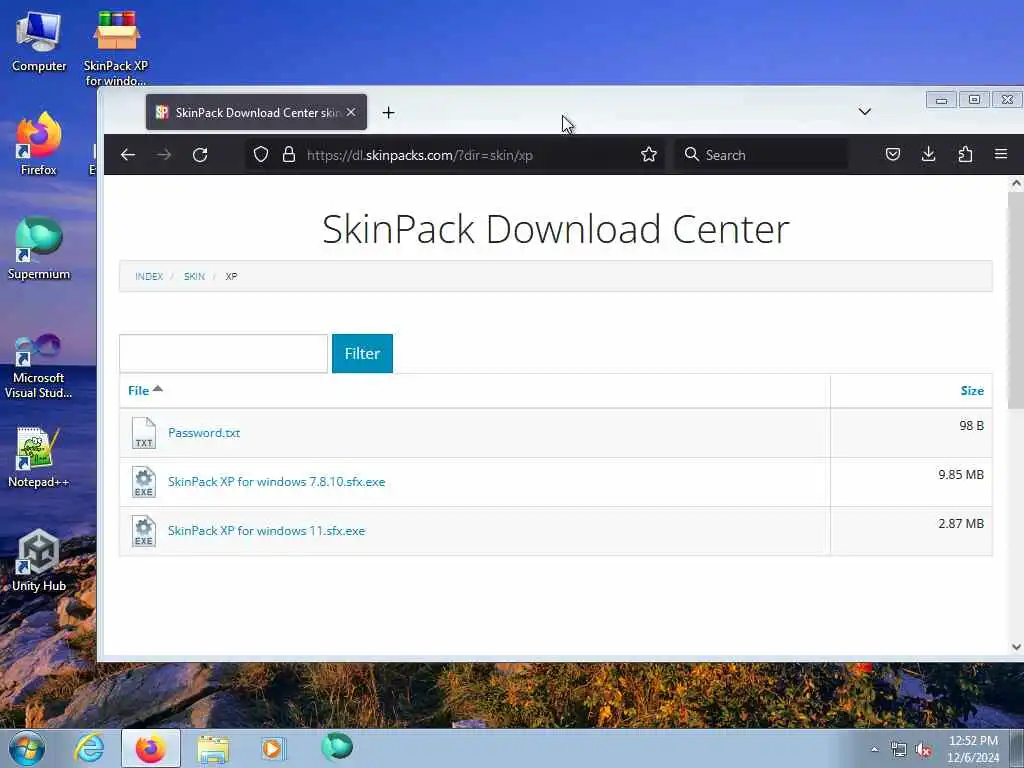
Task: Open the tracking protection shield icon
Action: (261, 155)
